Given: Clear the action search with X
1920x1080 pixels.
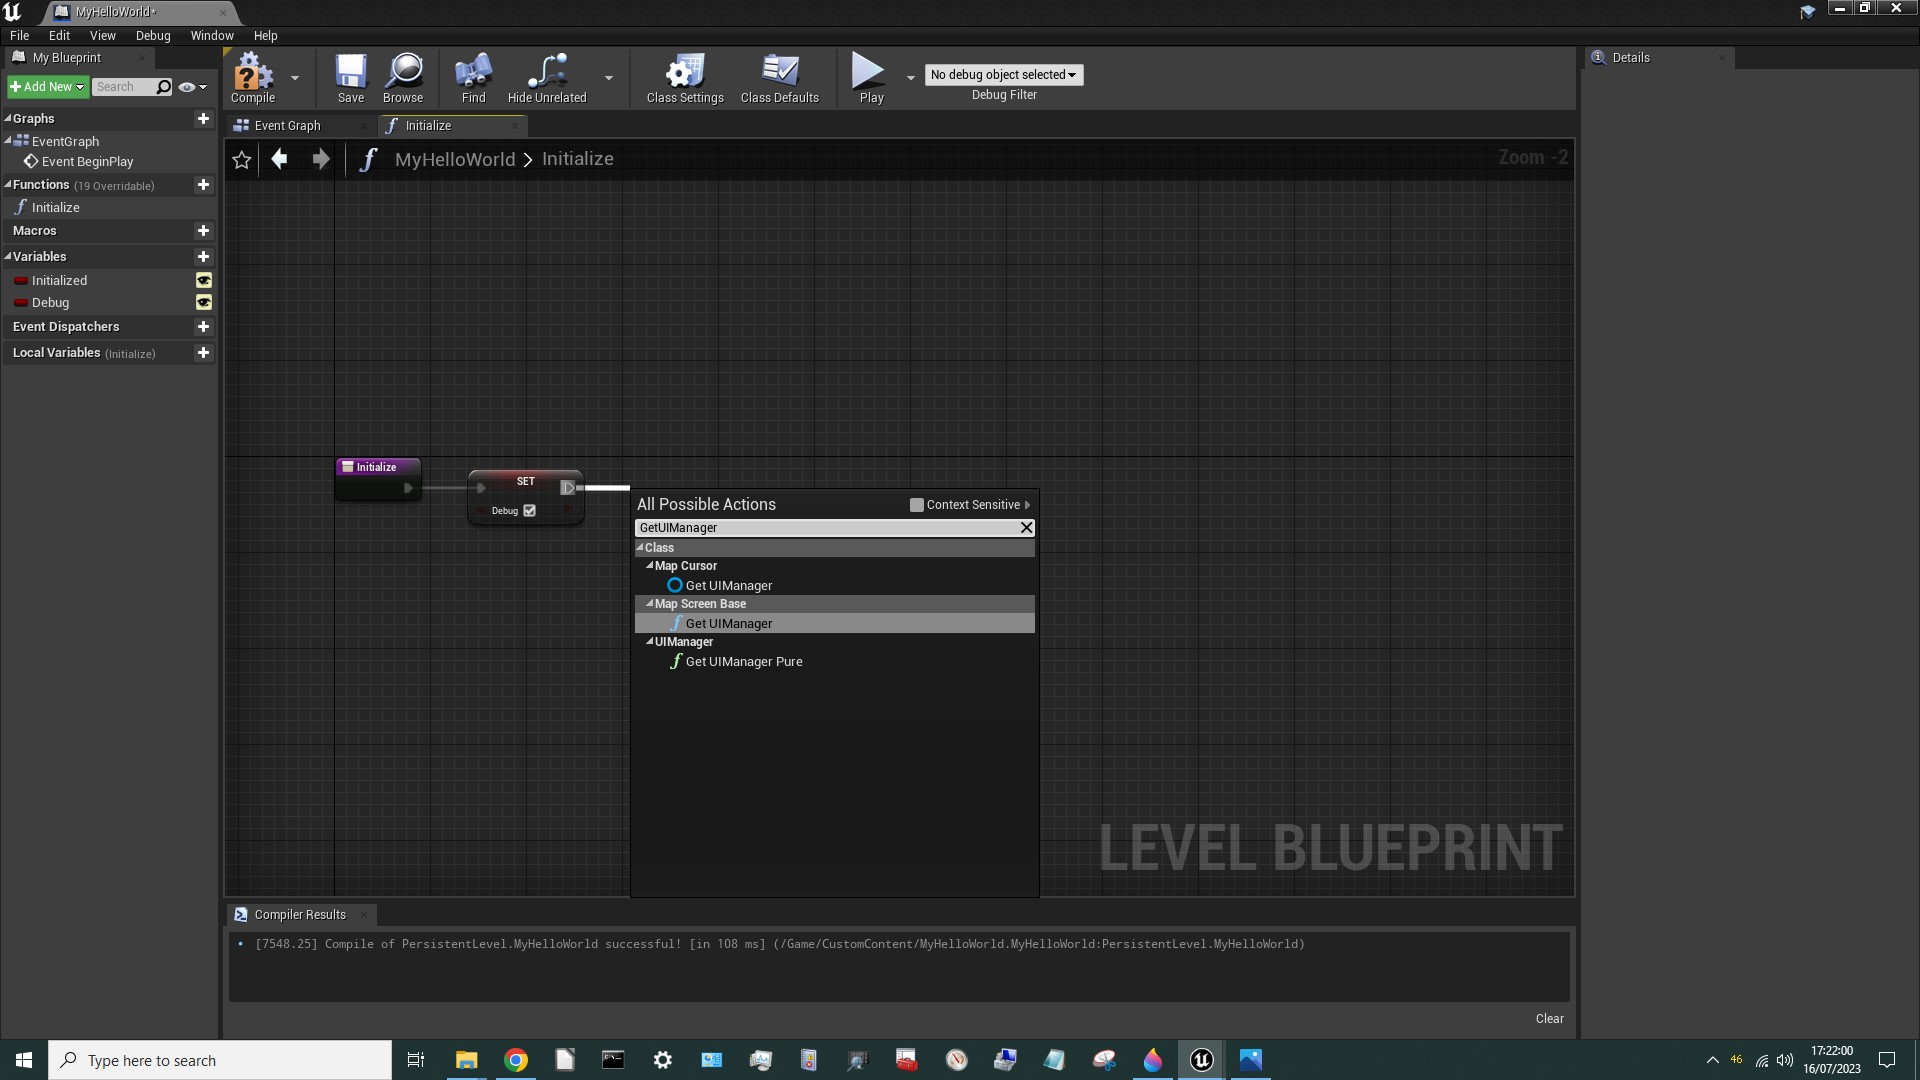Looking at the screenshot, I should pos(1026,528).
